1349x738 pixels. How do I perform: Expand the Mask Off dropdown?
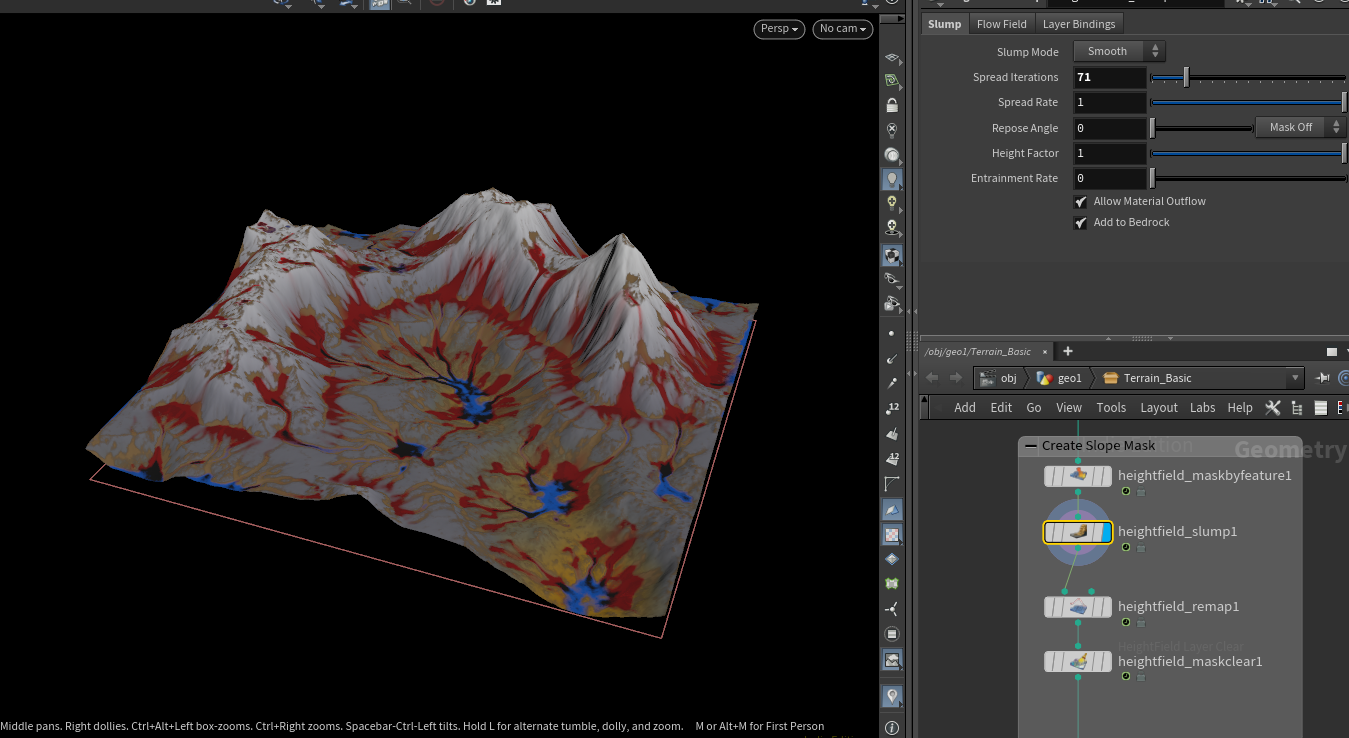[1300, 127]
